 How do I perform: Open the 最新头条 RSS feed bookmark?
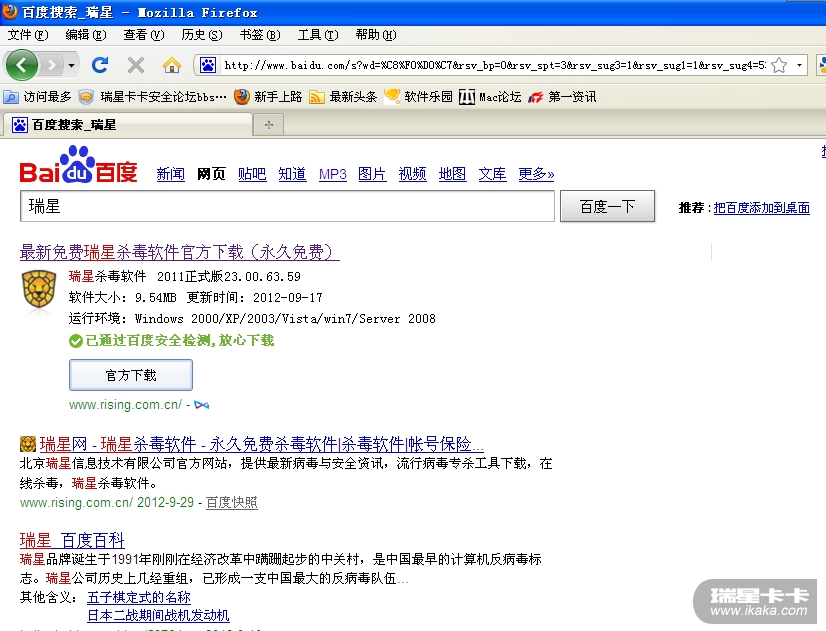343,97
